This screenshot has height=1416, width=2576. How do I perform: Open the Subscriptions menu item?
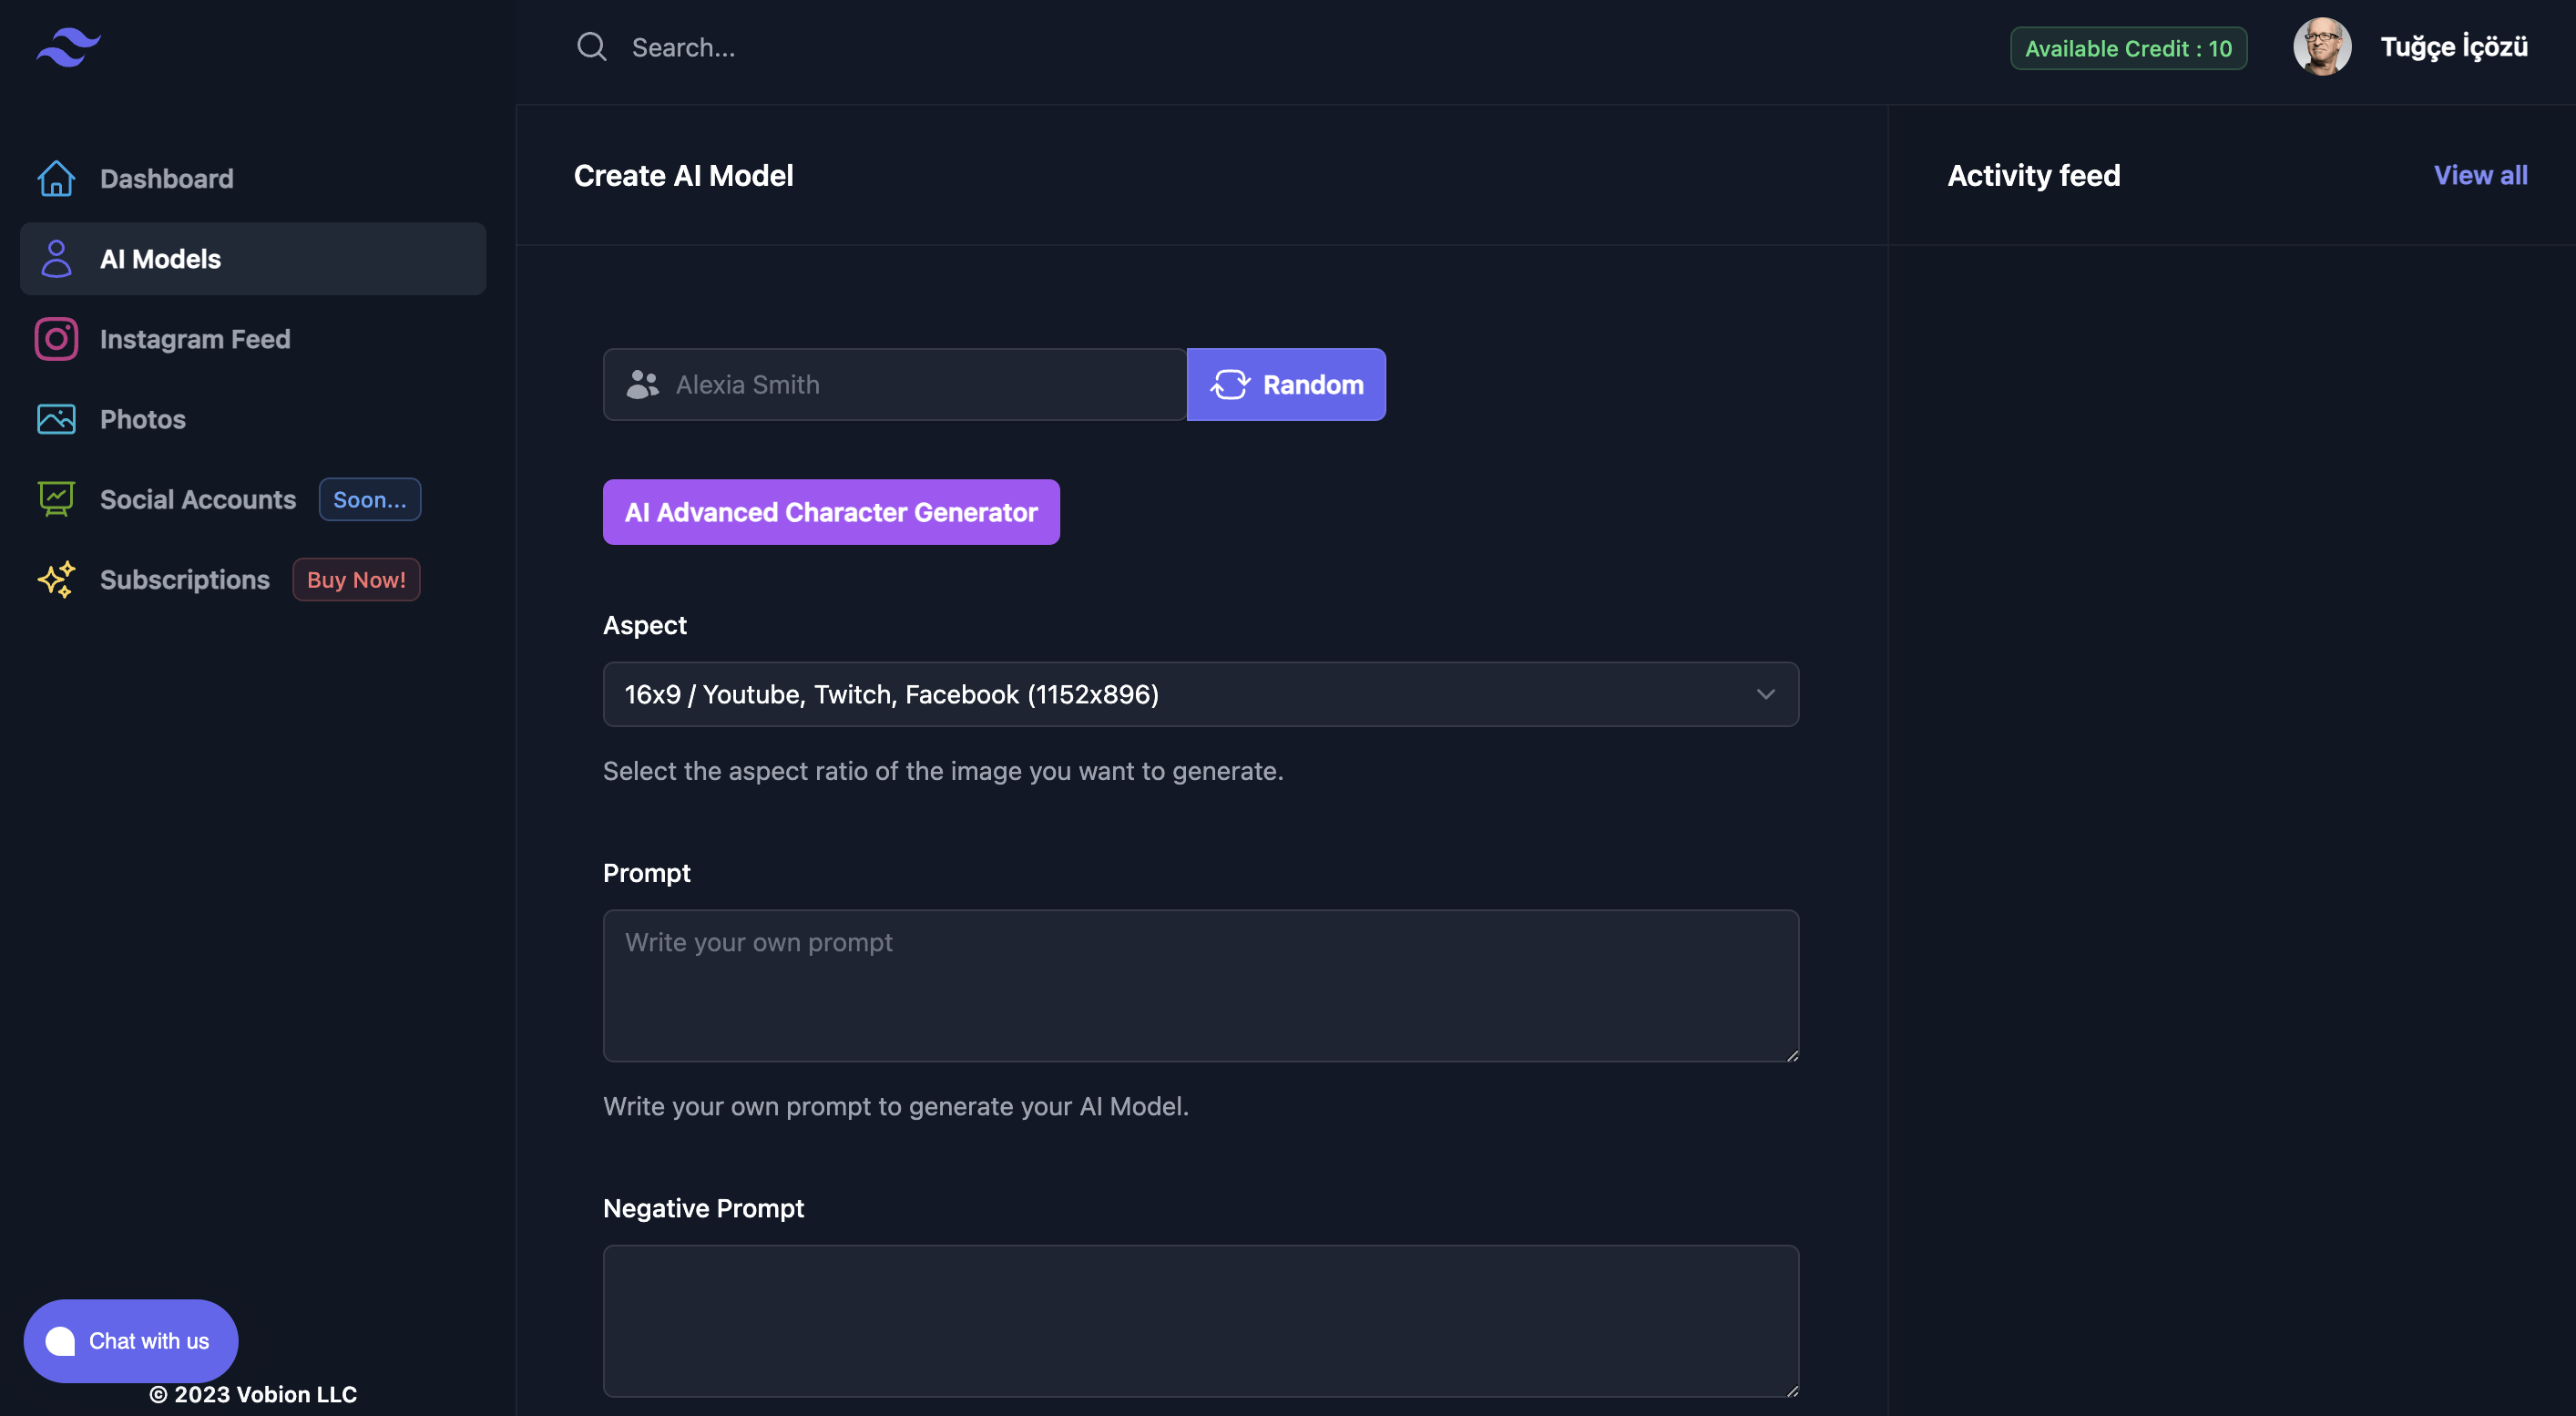point(185,579)
